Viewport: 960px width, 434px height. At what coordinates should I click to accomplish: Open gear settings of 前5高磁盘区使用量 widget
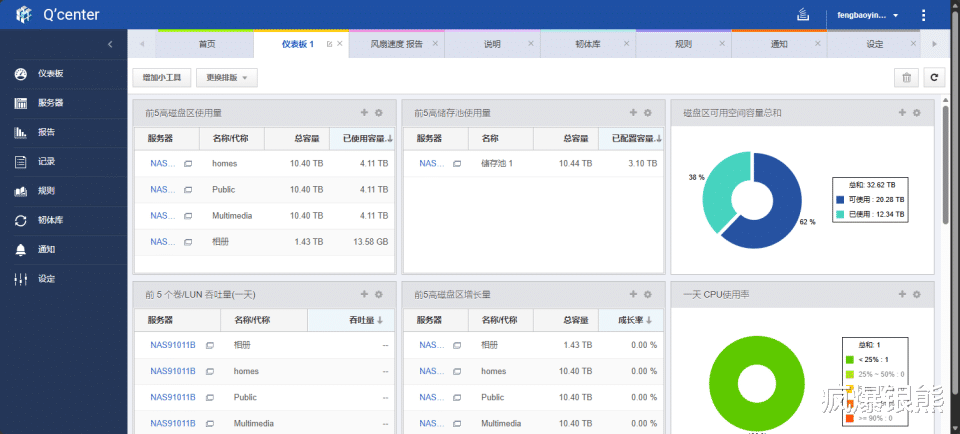pos(378,113)
